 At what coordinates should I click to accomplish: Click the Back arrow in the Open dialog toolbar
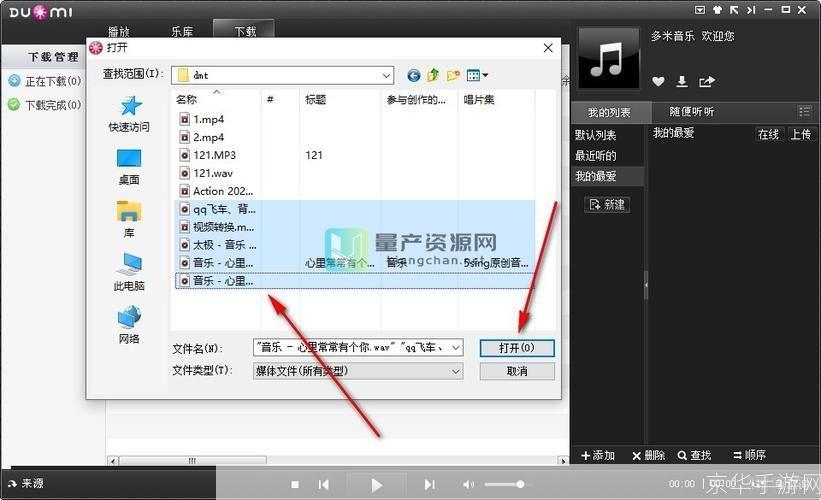click(414, 76)
